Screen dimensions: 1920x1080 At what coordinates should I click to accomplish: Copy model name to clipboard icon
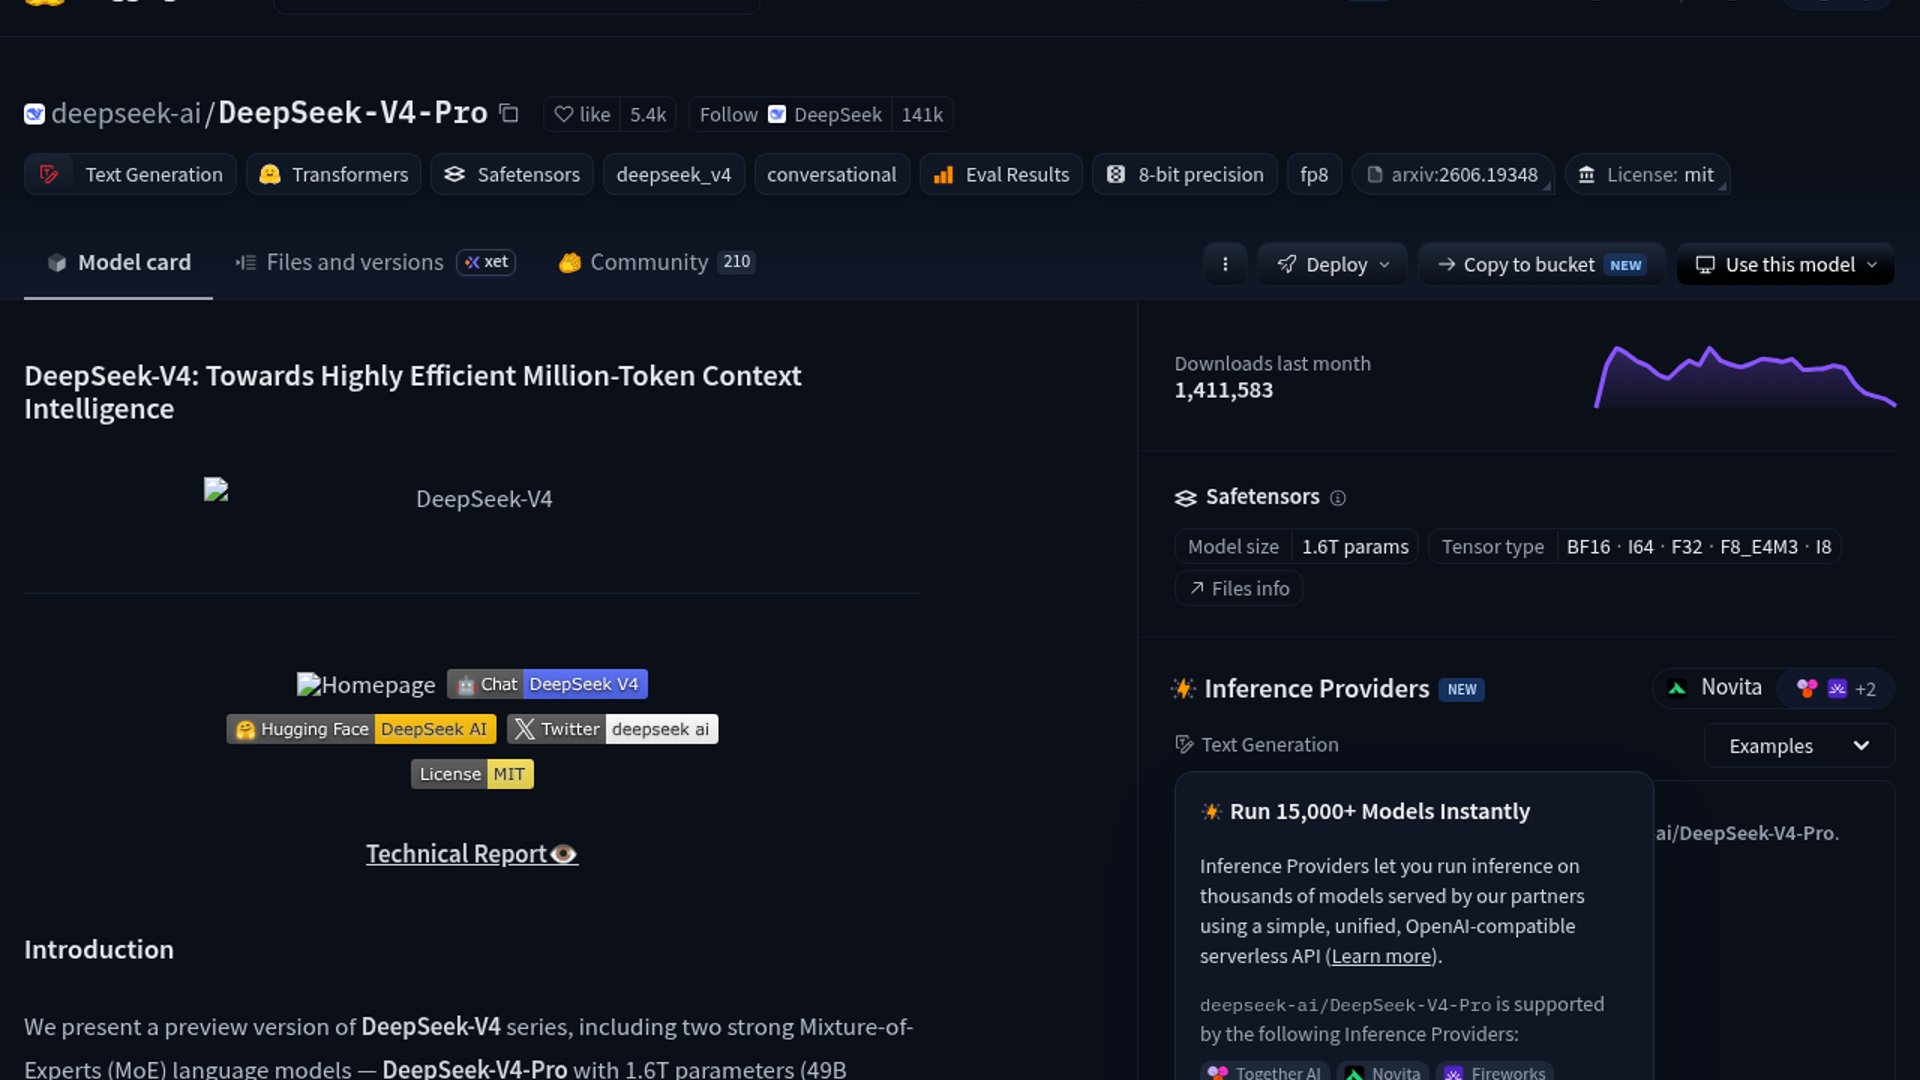509,113
